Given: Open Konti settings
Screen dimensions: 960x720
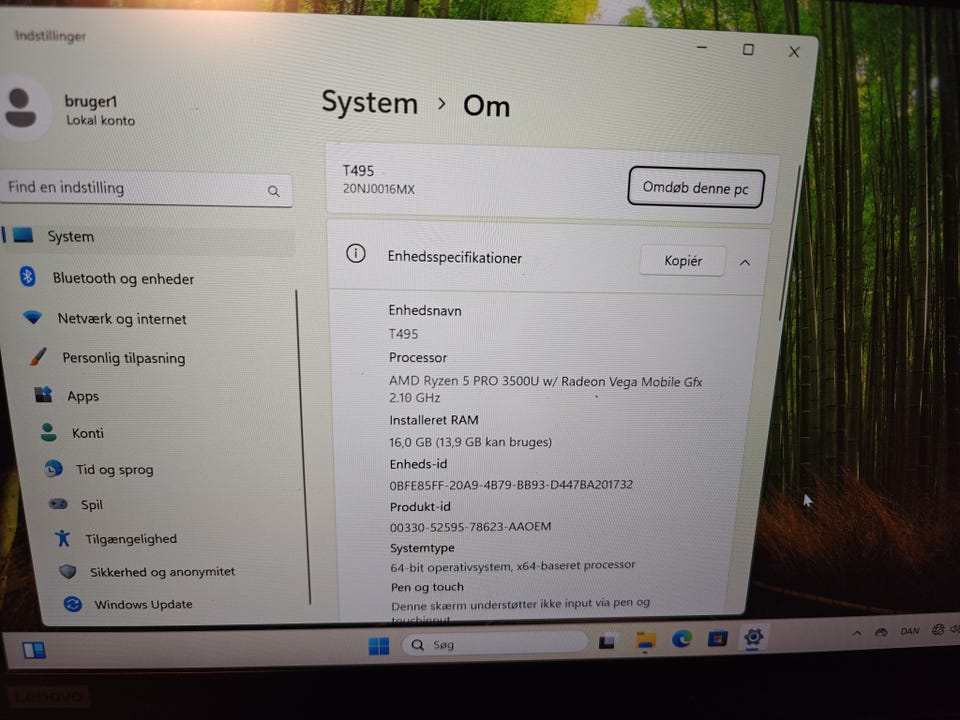Looking at the screenshot, I should coord(88,433).
